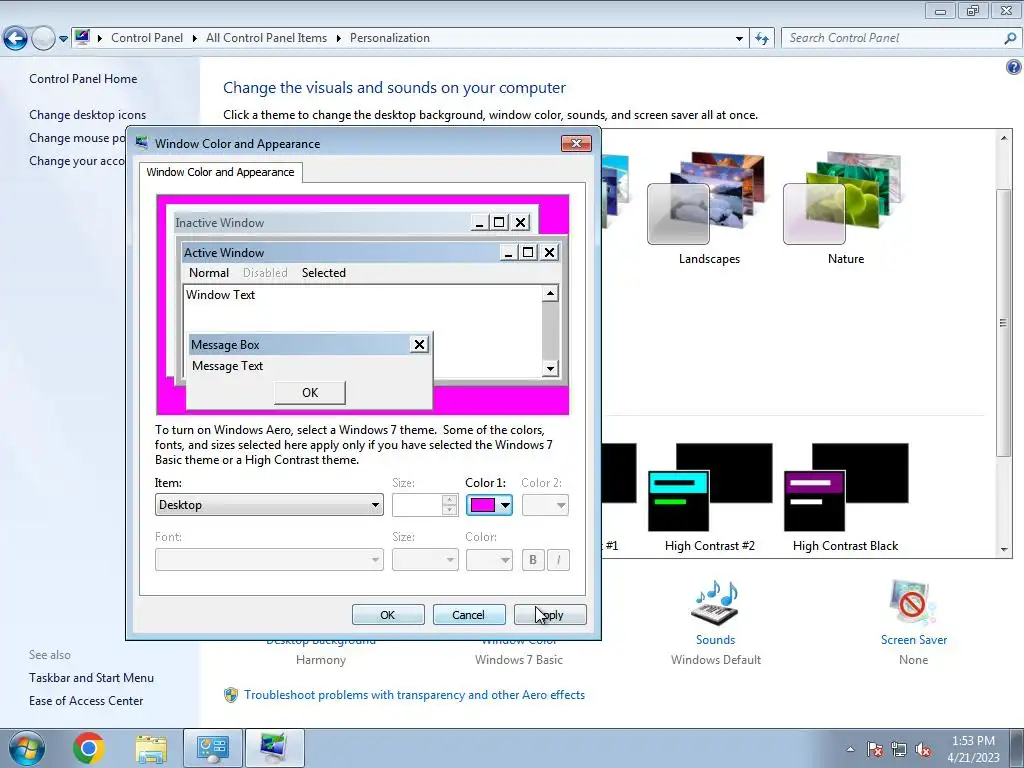
Task: Close the Window Color and Appearance dialog
Action: click(576, 143)
